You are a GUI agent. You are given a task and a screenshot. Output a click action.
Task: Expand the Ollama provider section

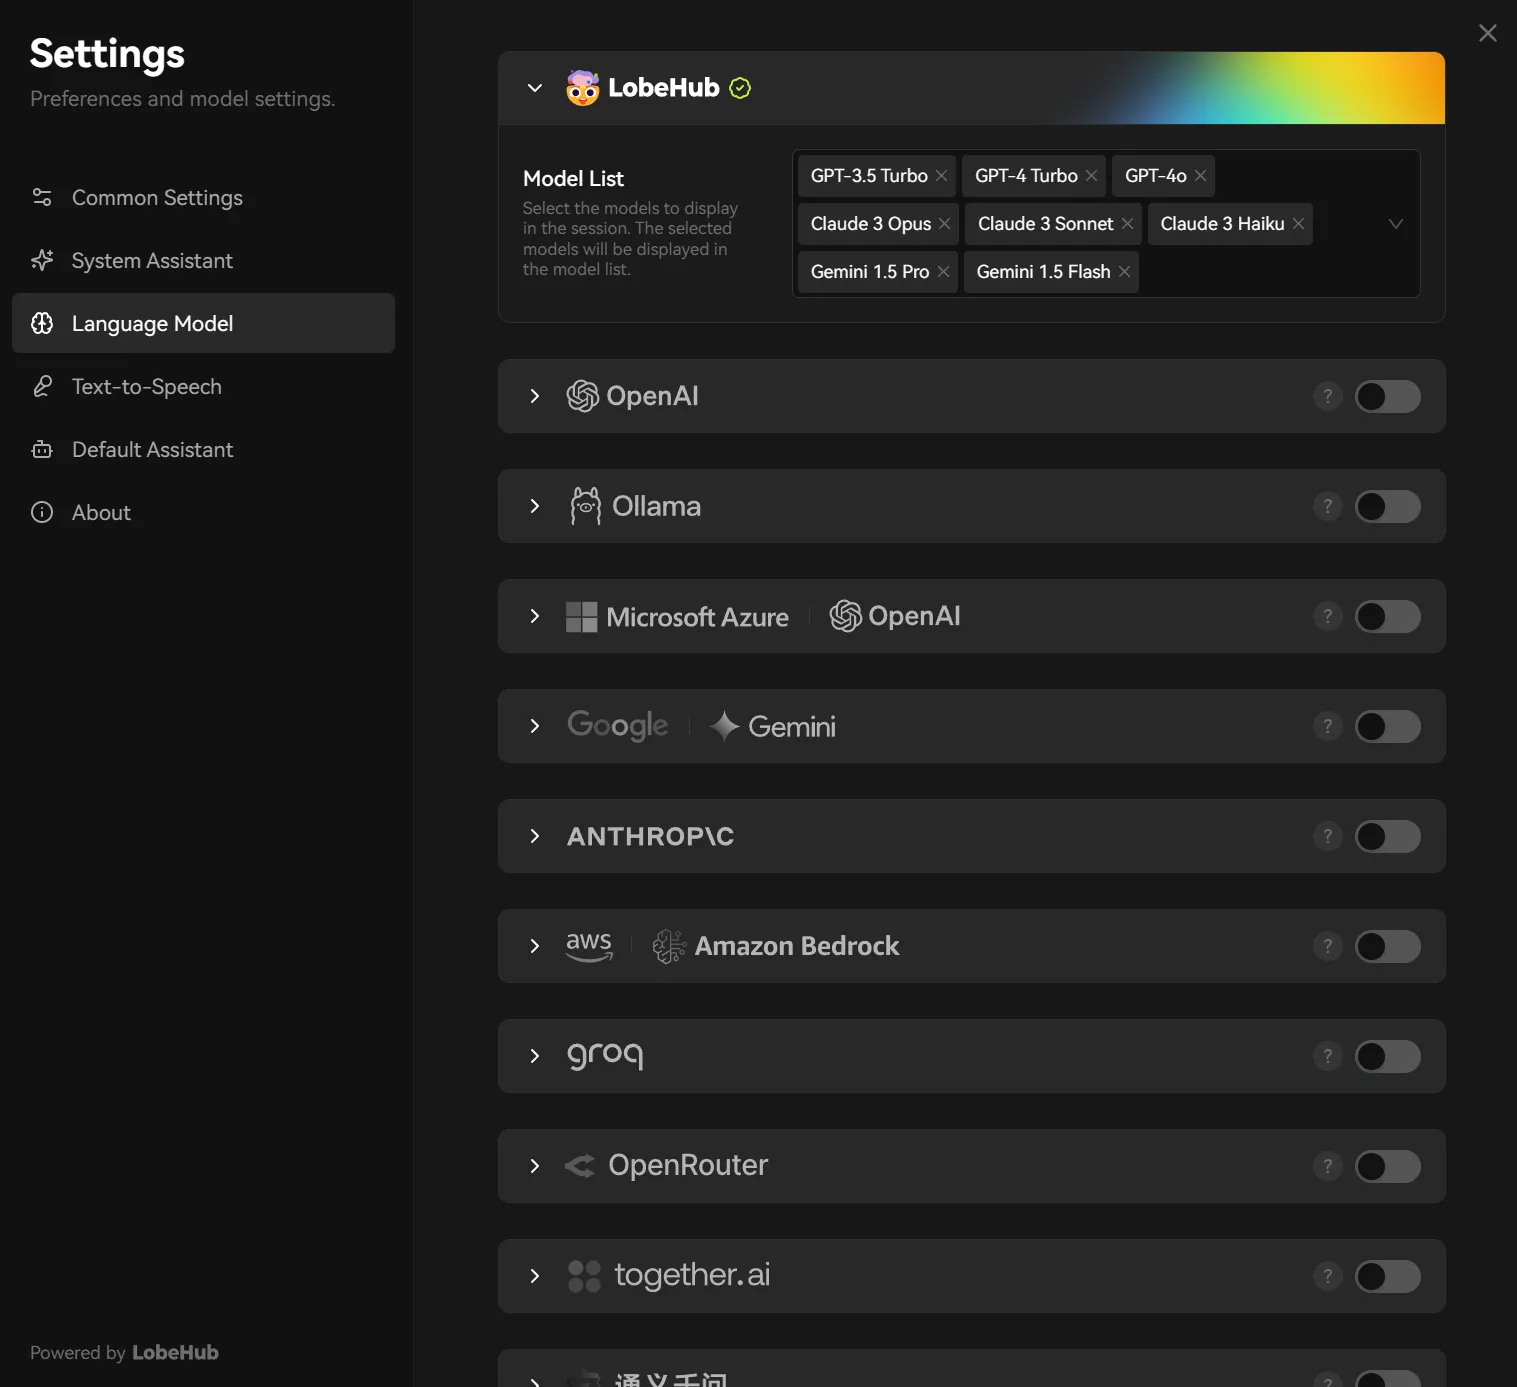(x=535, y=506)
